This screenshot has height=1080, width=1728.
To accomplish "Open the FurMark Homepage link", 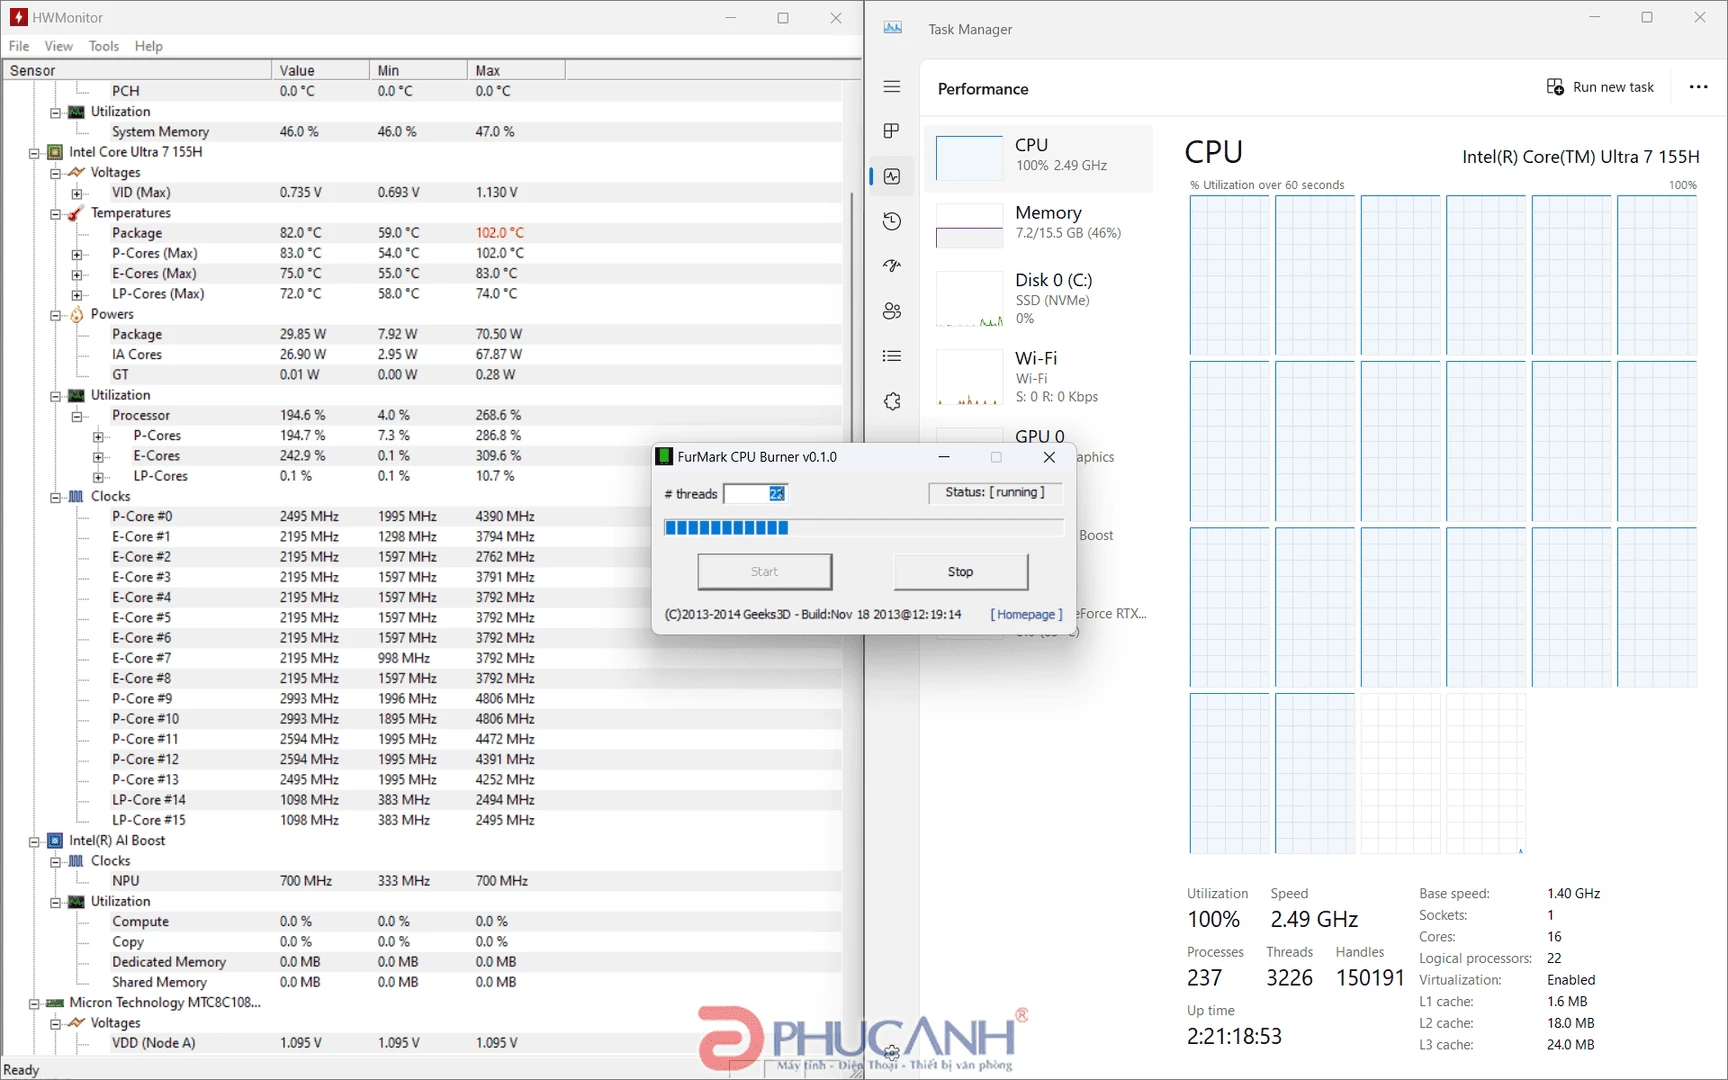I will [x=1026, y=614].
